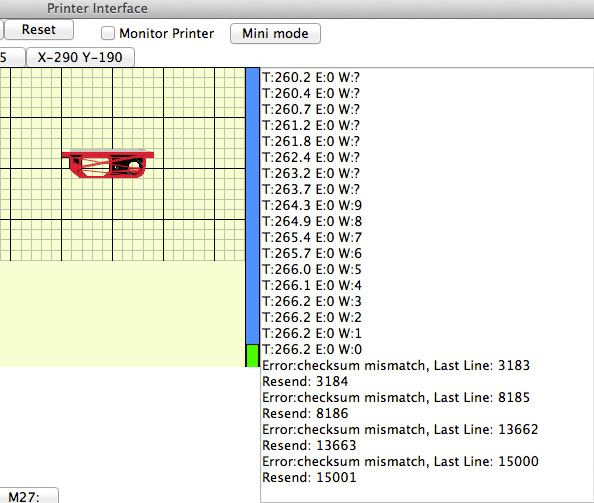Click the green segment of temperature bar

point(252,355)
